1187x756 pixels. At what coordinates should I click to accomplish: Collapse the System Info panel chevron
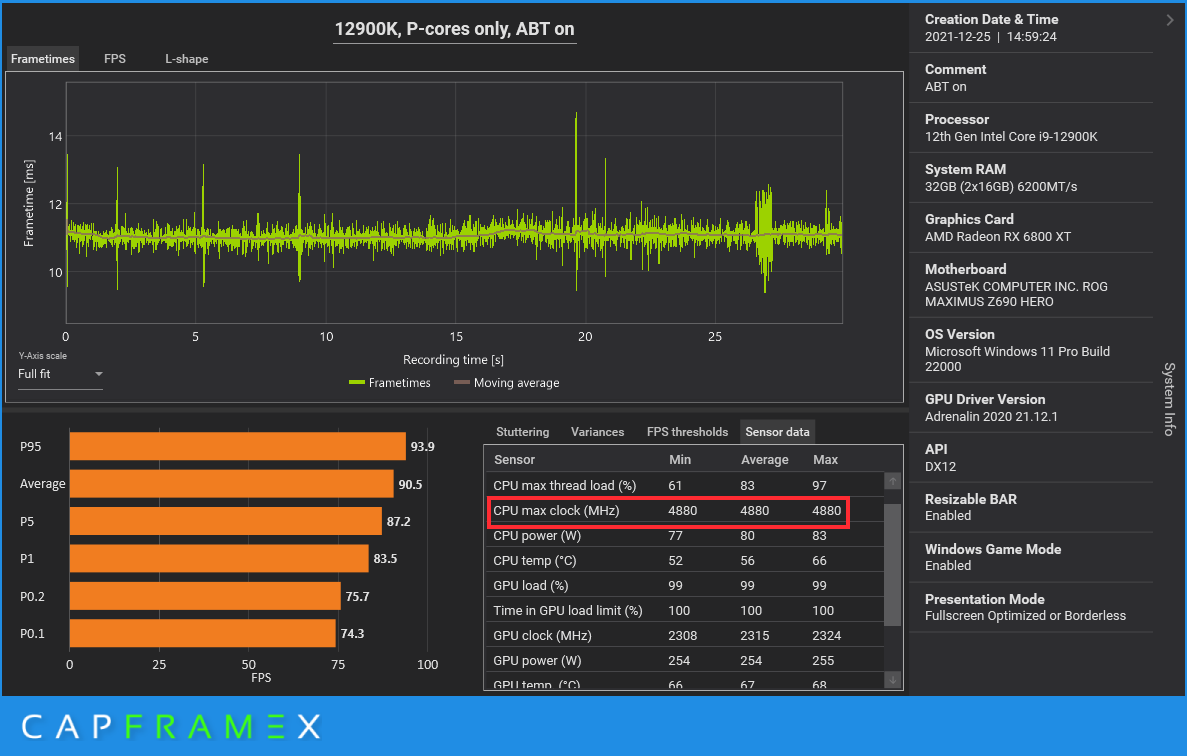pyautogui.click(x=1170, y=20)
